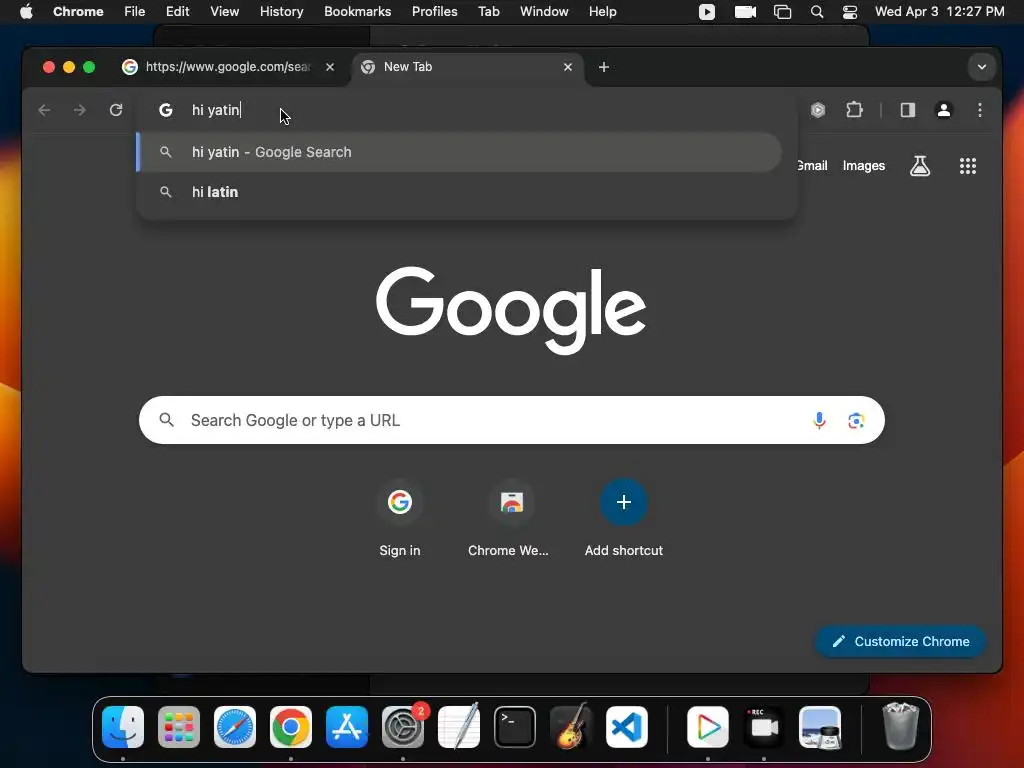This screenshot has width=1024, height=768.
Task: Add a new shortcut tile
Action: tap(624, 520)
